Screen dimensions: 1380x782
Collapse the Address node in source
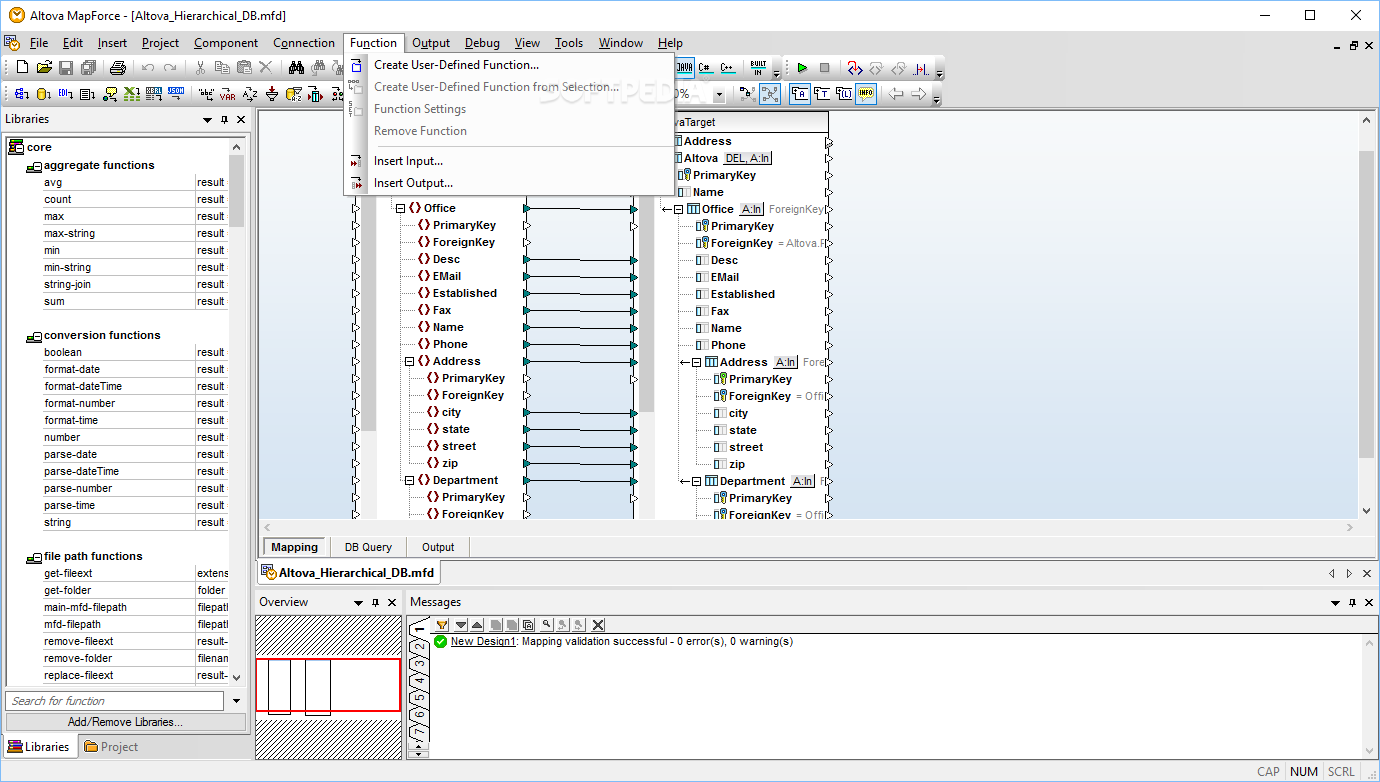click(x=409, y=361)
